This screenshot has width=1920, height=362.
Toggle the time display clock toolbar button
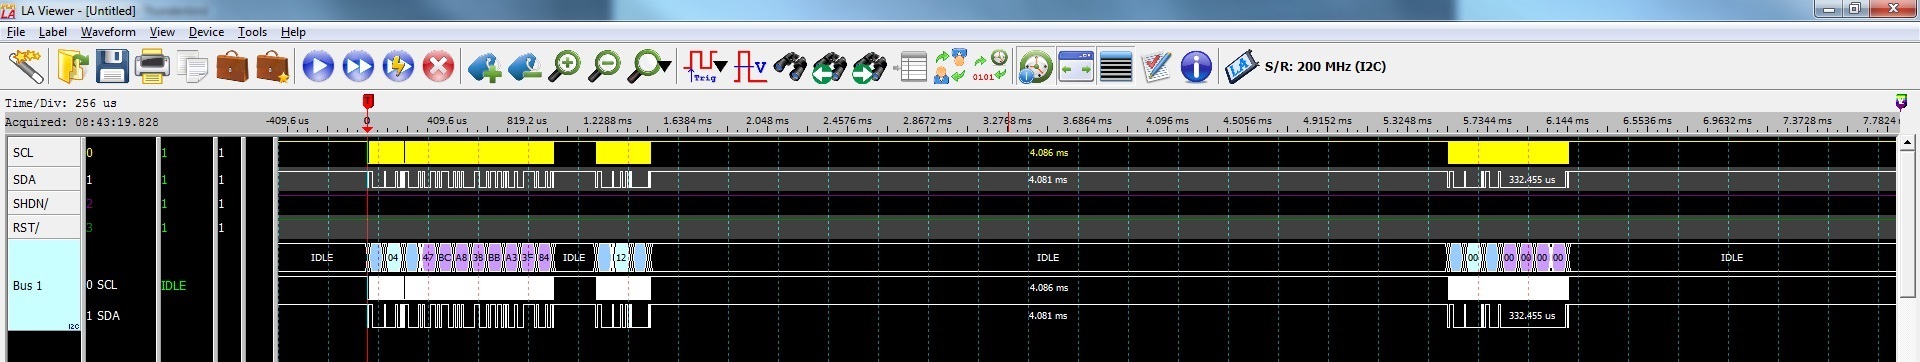tap(1036, 67)
